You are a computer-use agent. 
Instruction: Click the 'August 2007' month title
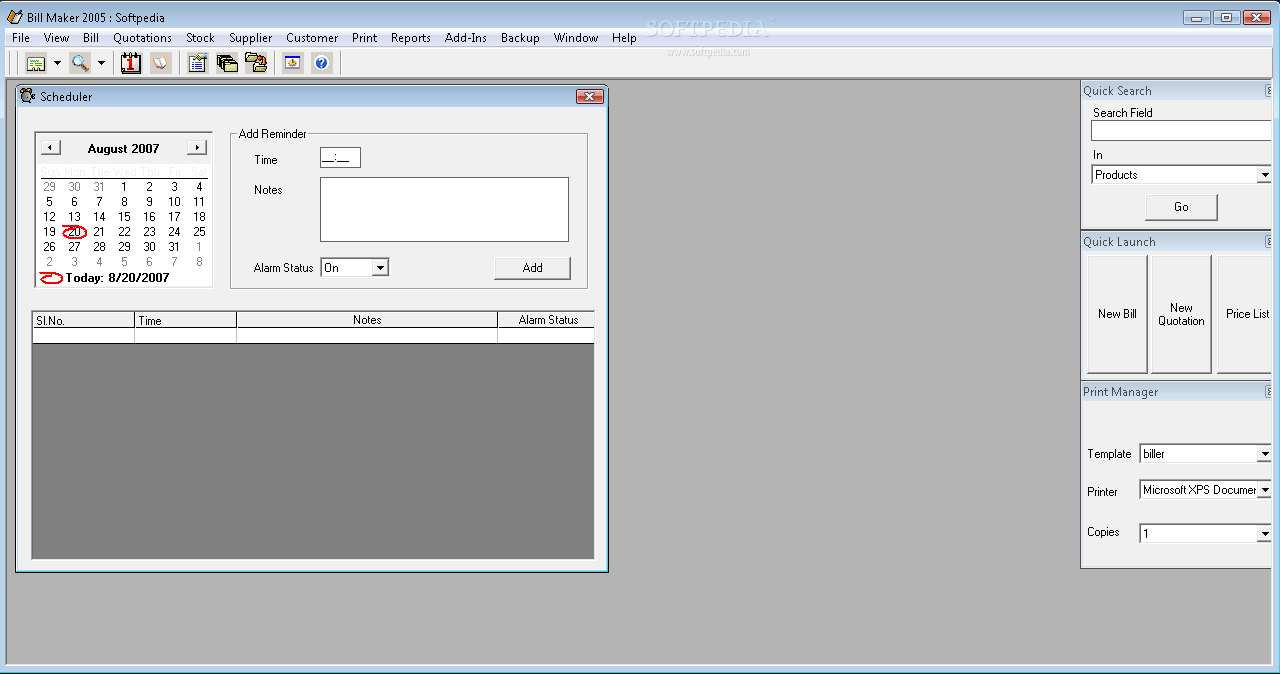(x=123, y=148)
